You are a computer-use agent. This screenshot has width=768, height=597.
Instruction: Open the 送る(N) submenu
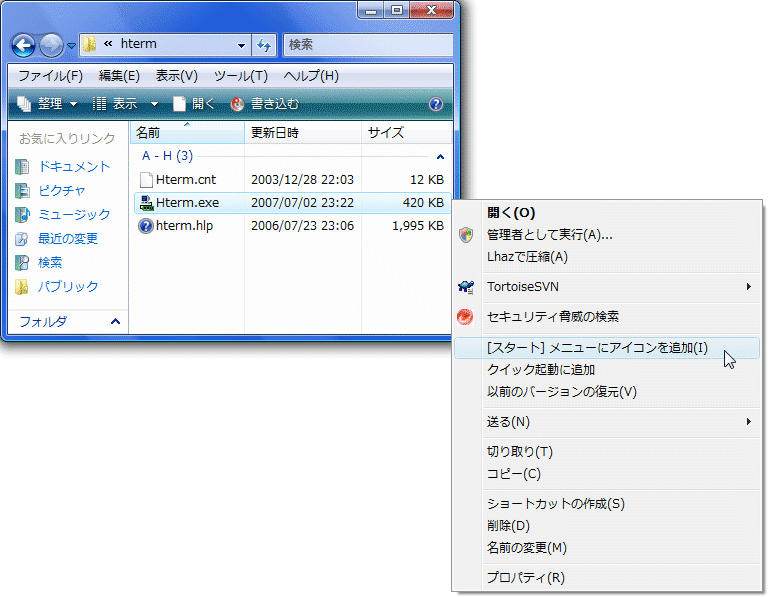click(x=607, y=422)
